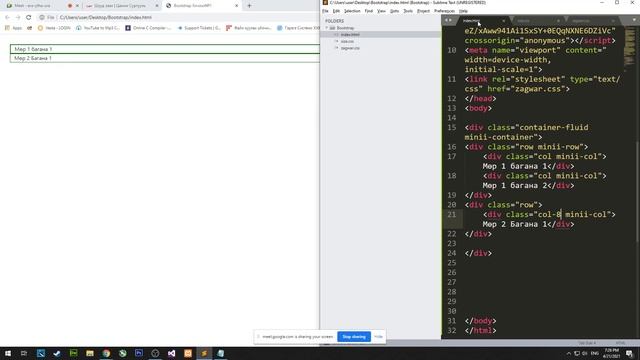The image size is (640, 360).
Task: Collapse the Bootstrap folder in sidebar
Action: 327,28
